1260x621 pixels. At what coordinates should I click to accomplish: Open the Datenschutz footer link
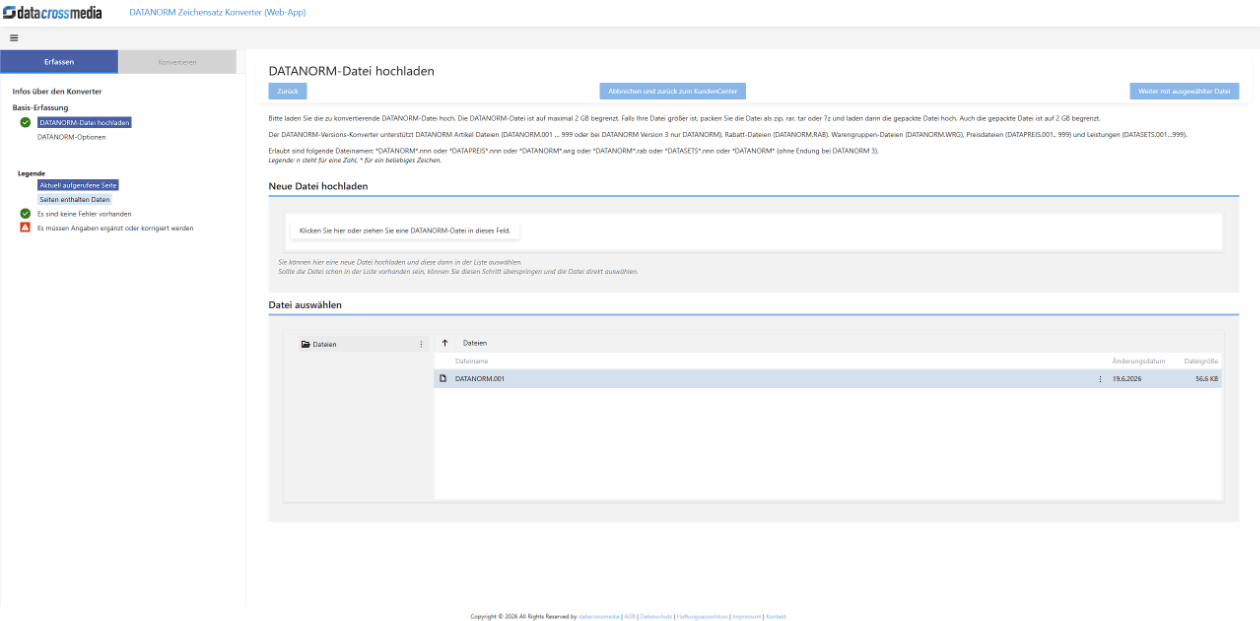pyautogui.click(x=656, y=616)
